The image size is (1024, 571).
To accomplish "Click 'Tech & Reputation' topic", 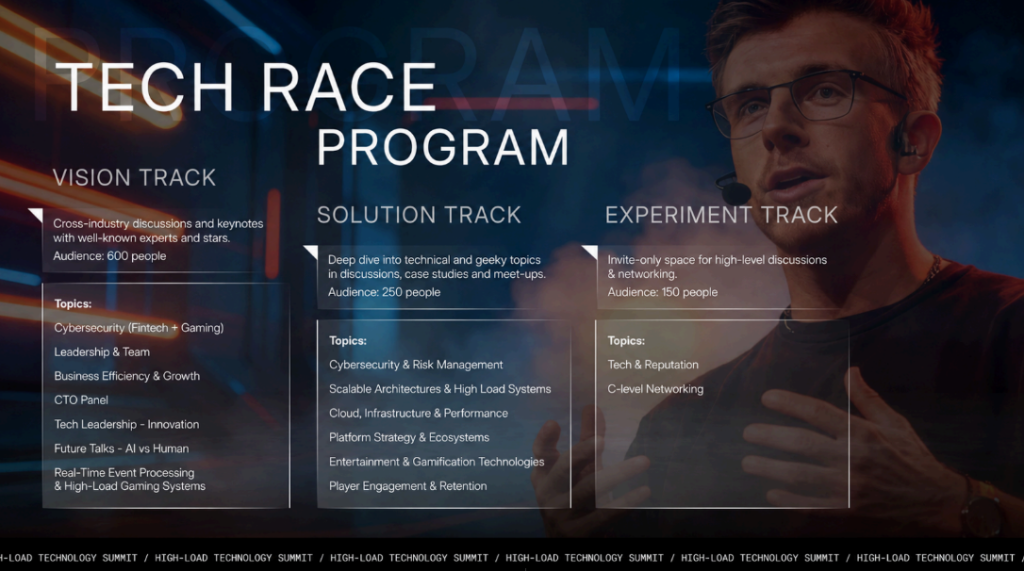I will [653, 365].
